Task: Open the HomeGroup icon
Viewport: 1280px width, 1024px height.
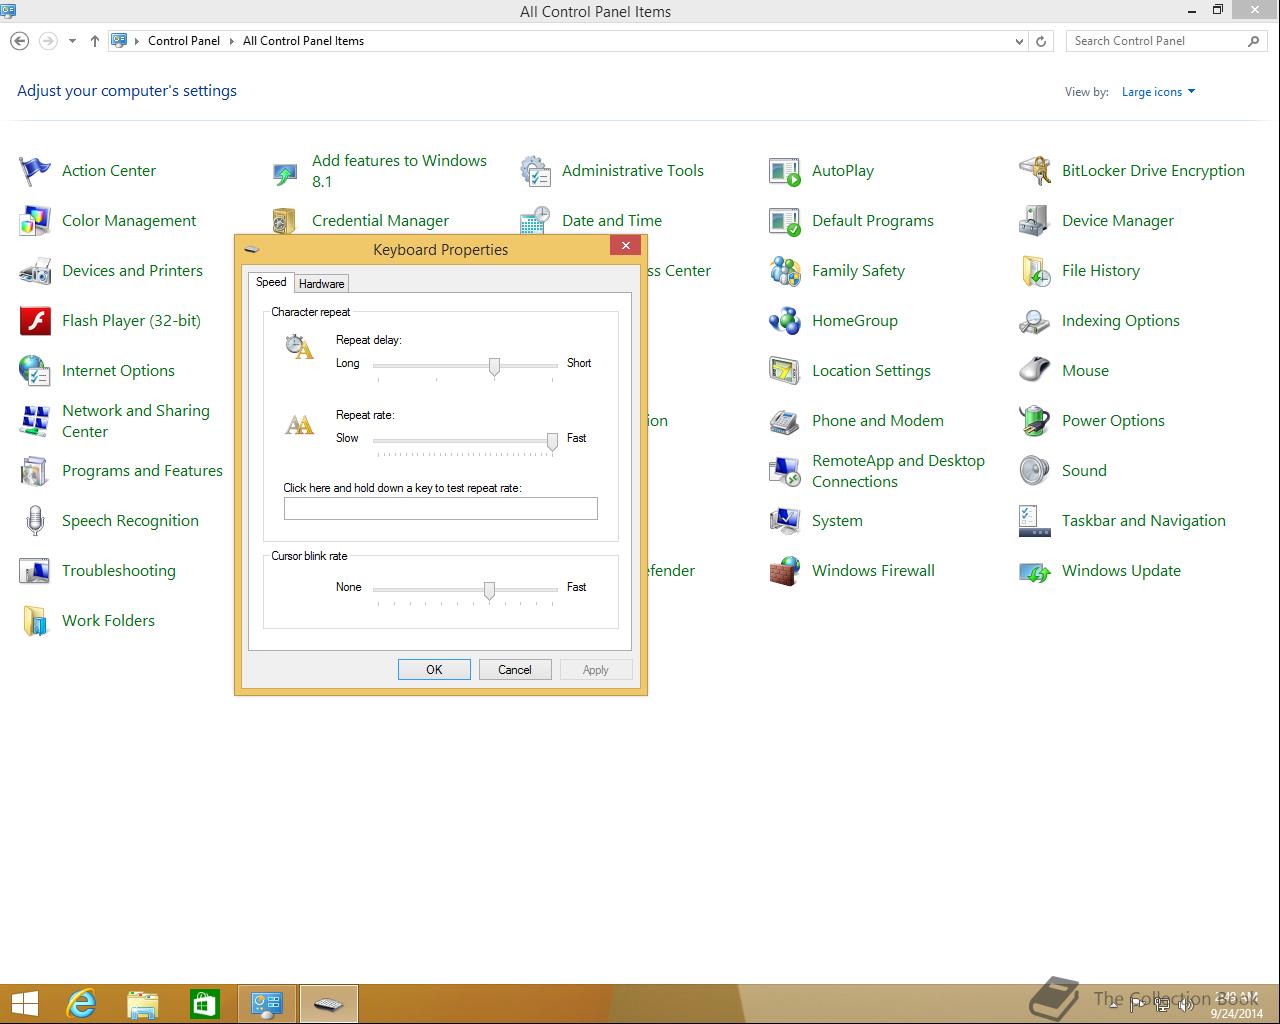Action: (785, 321)
